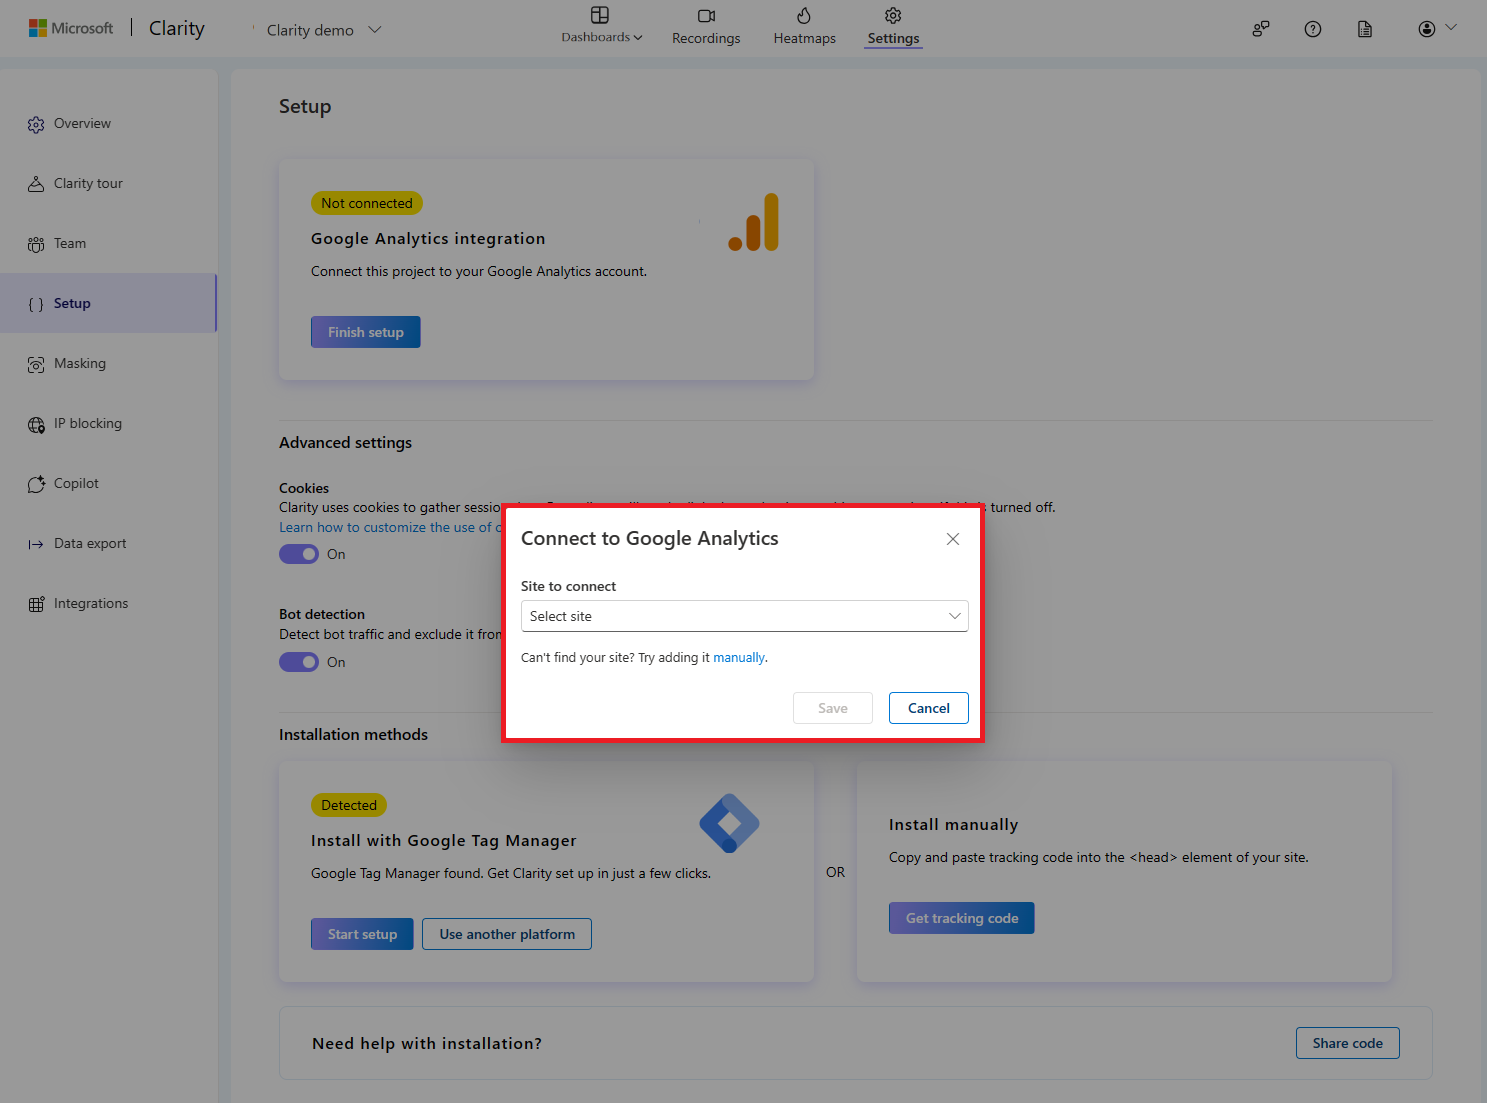Click the Integrations grid icon
The height and width of the screenshot is (1103, 1487).
point(36,604)
